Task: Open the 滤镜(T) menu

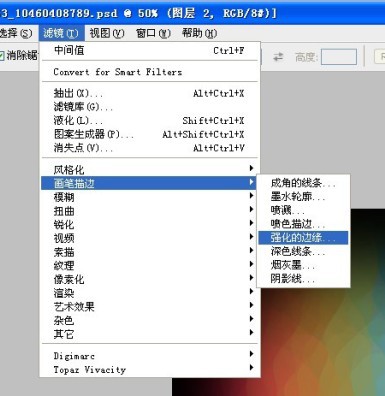Action: tap(61, 33)
